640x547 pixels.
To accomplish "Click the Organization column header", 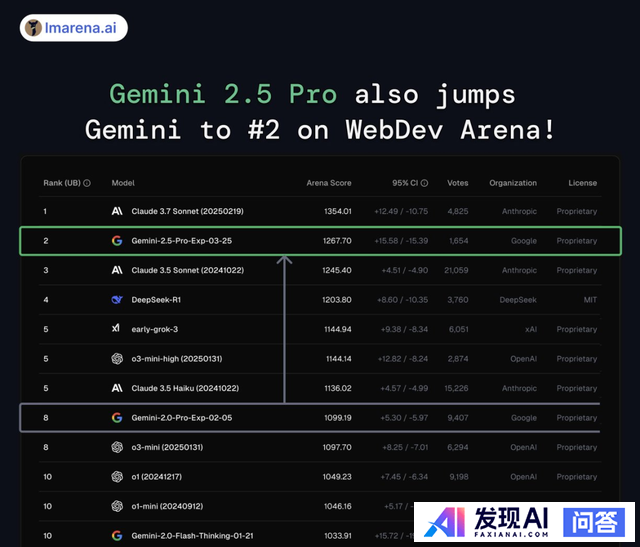I will click(513, 183).
